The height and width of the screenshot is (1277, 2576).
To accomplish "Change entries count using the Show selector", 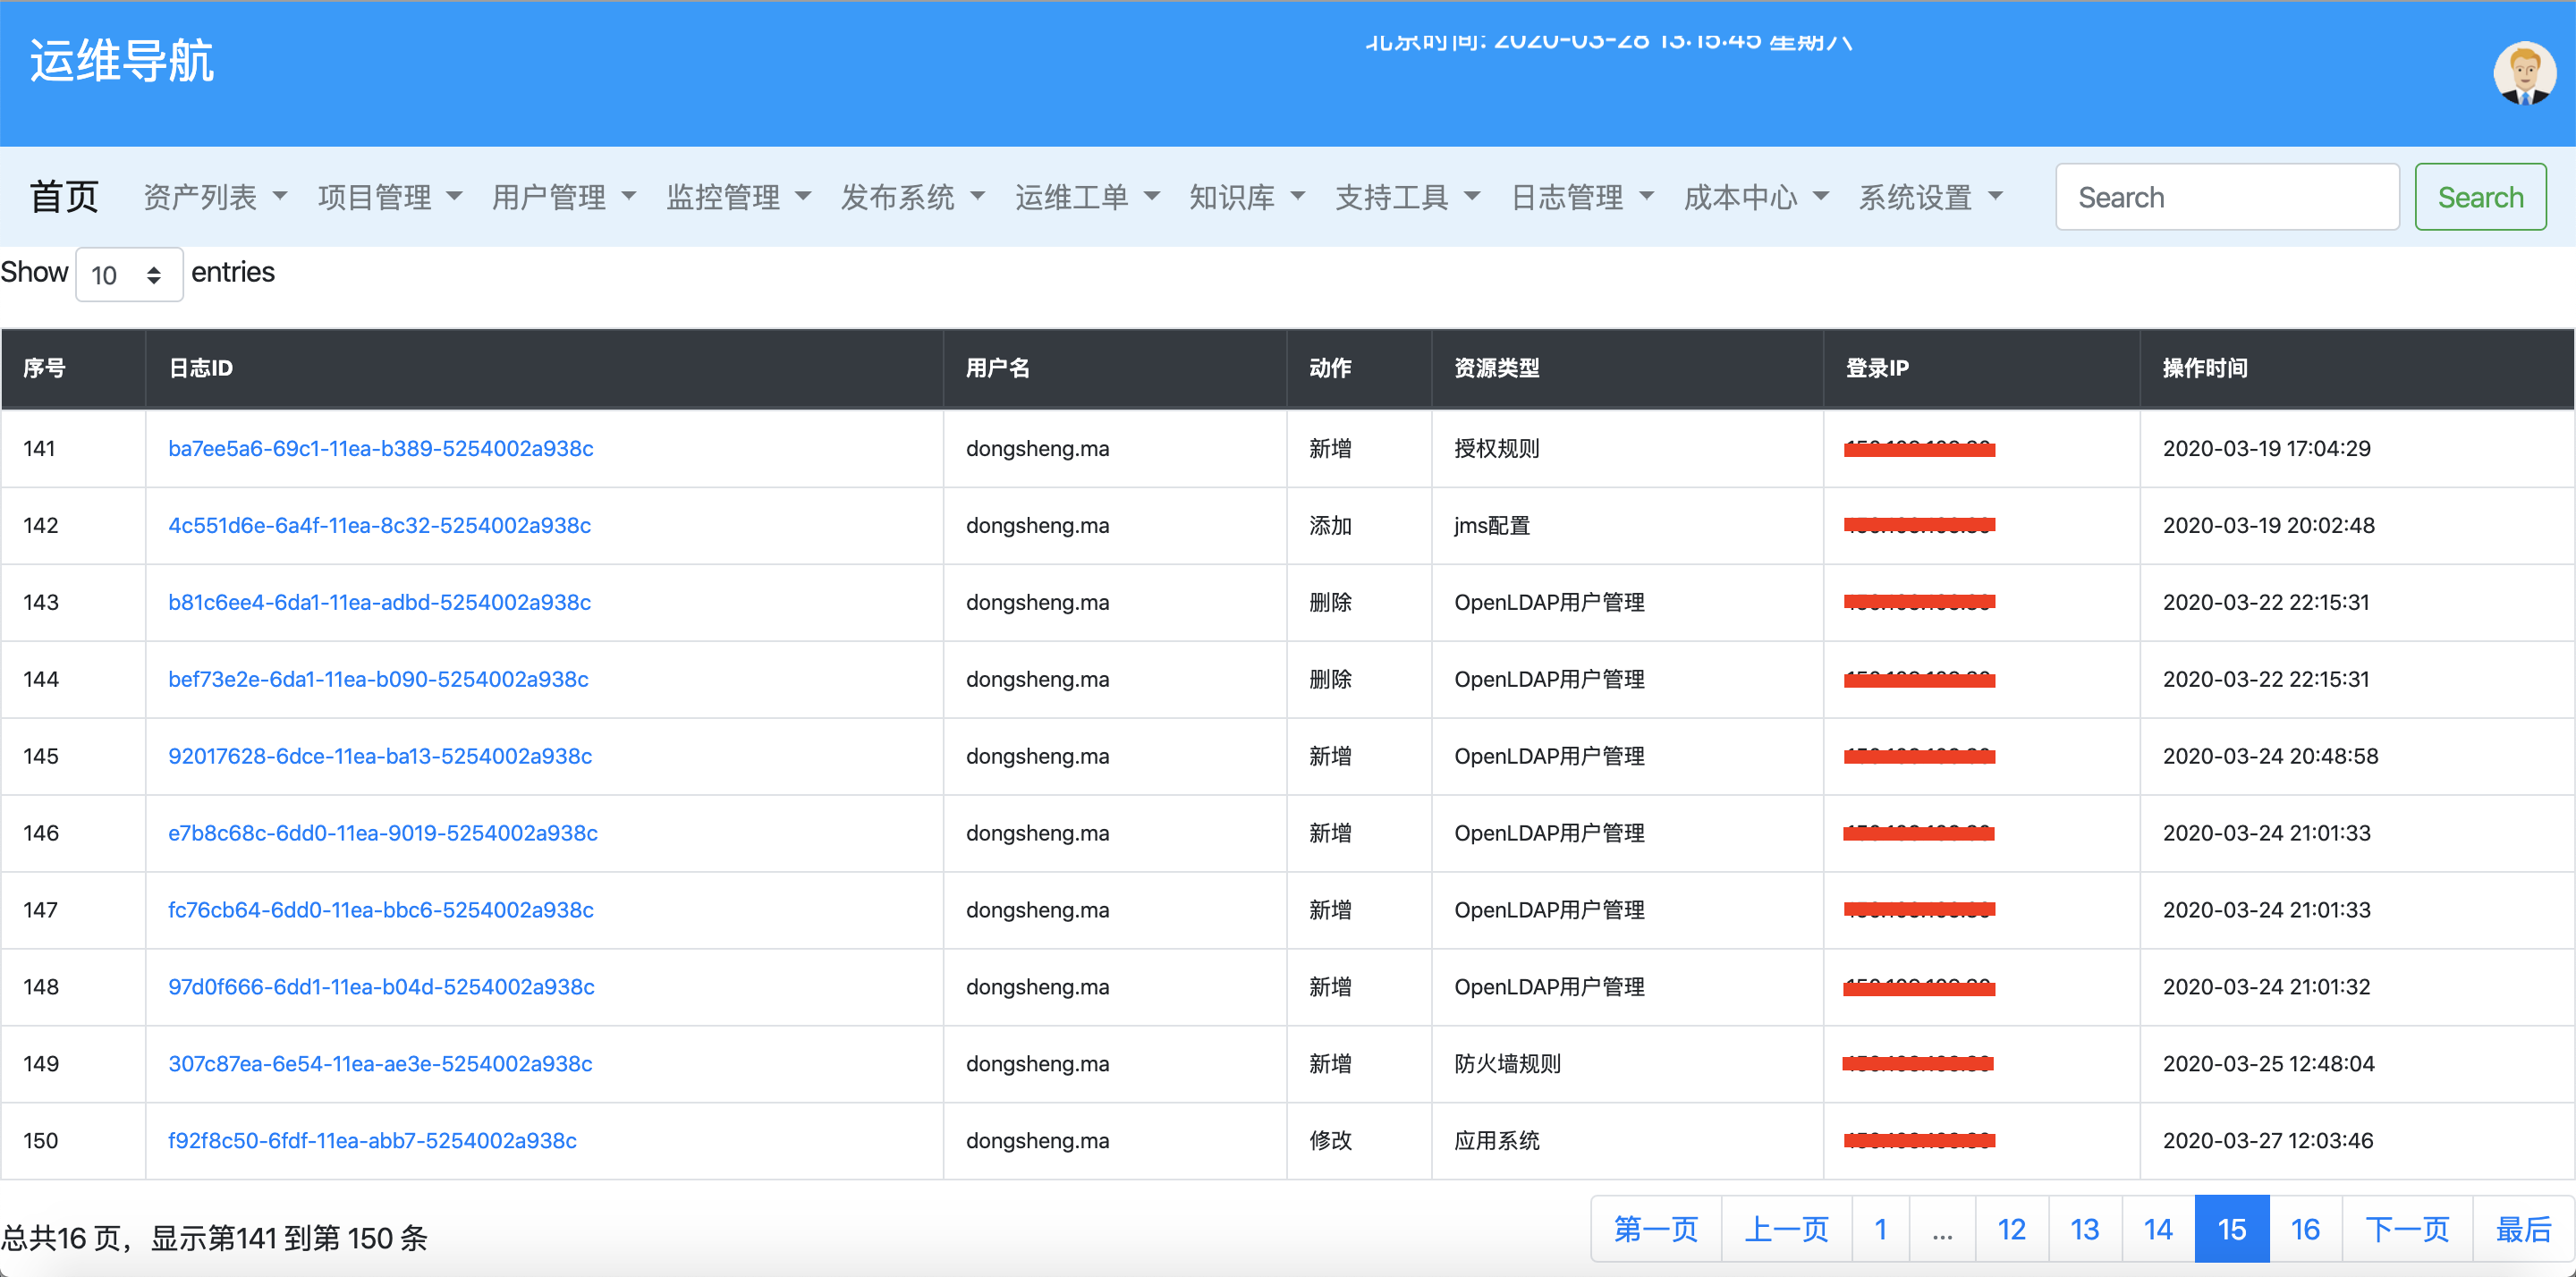I will coord(128,274).
